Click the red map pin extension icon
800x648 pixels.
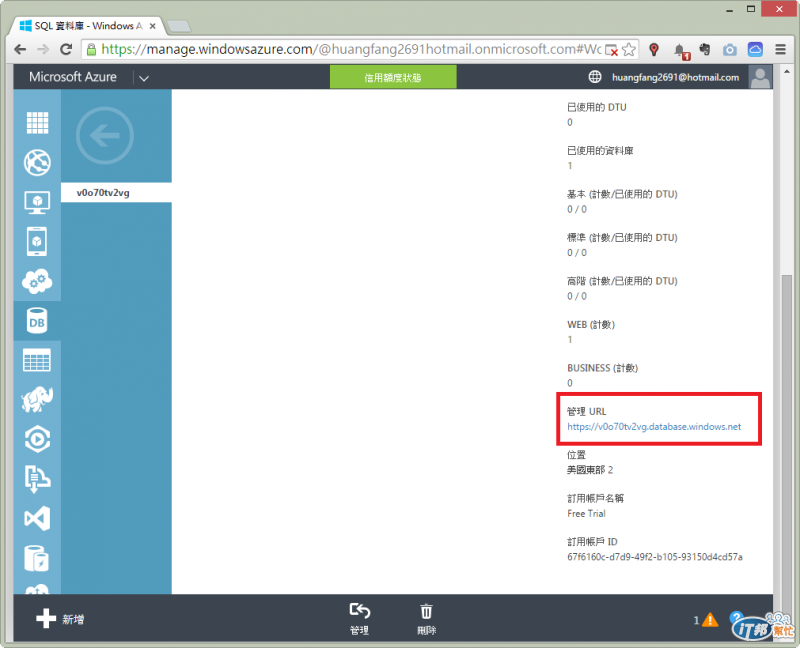[x=654, y=49]
